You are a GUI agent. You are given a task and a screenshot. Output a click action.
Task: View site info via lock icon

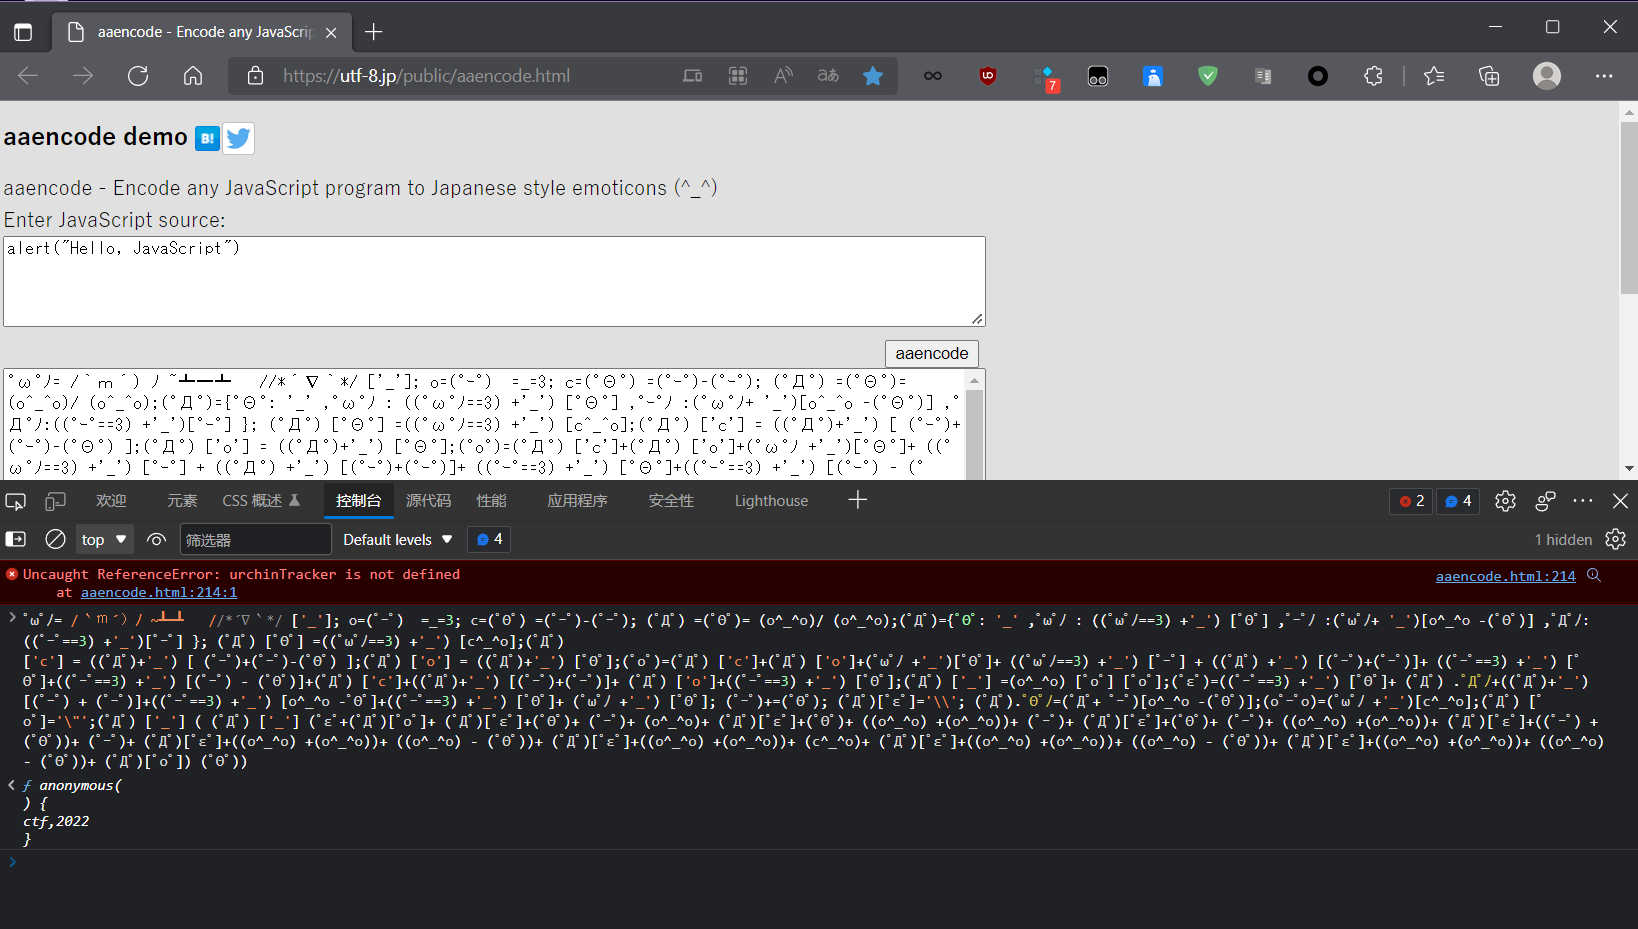pos(255,76)
